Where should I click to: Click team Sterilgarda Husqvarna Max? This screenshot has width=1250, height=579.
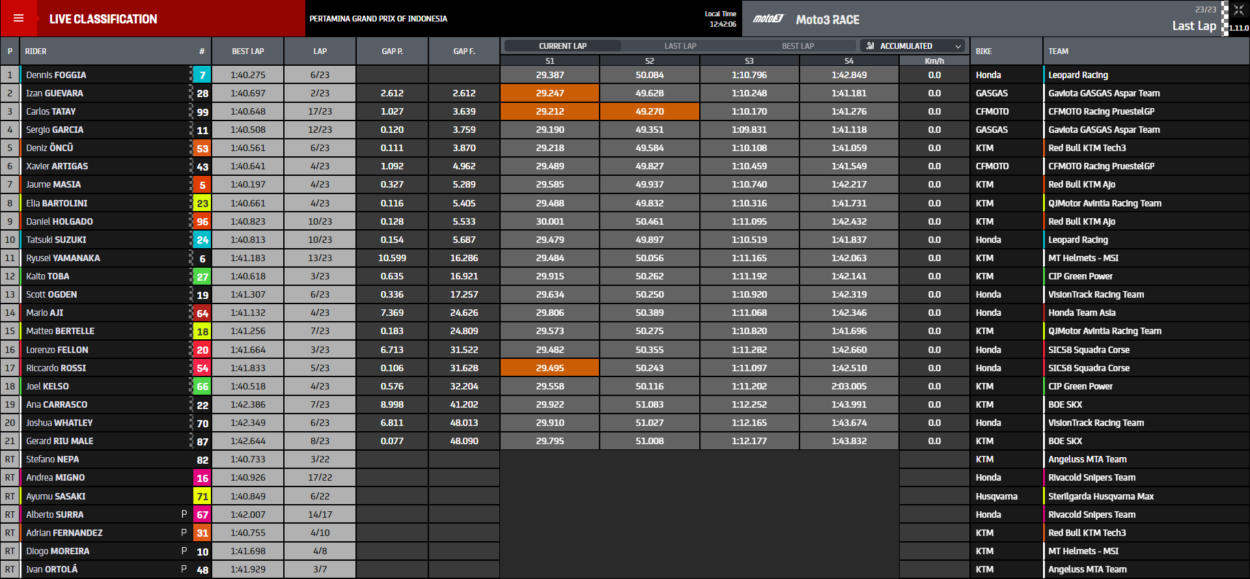tap(1101, 496)
